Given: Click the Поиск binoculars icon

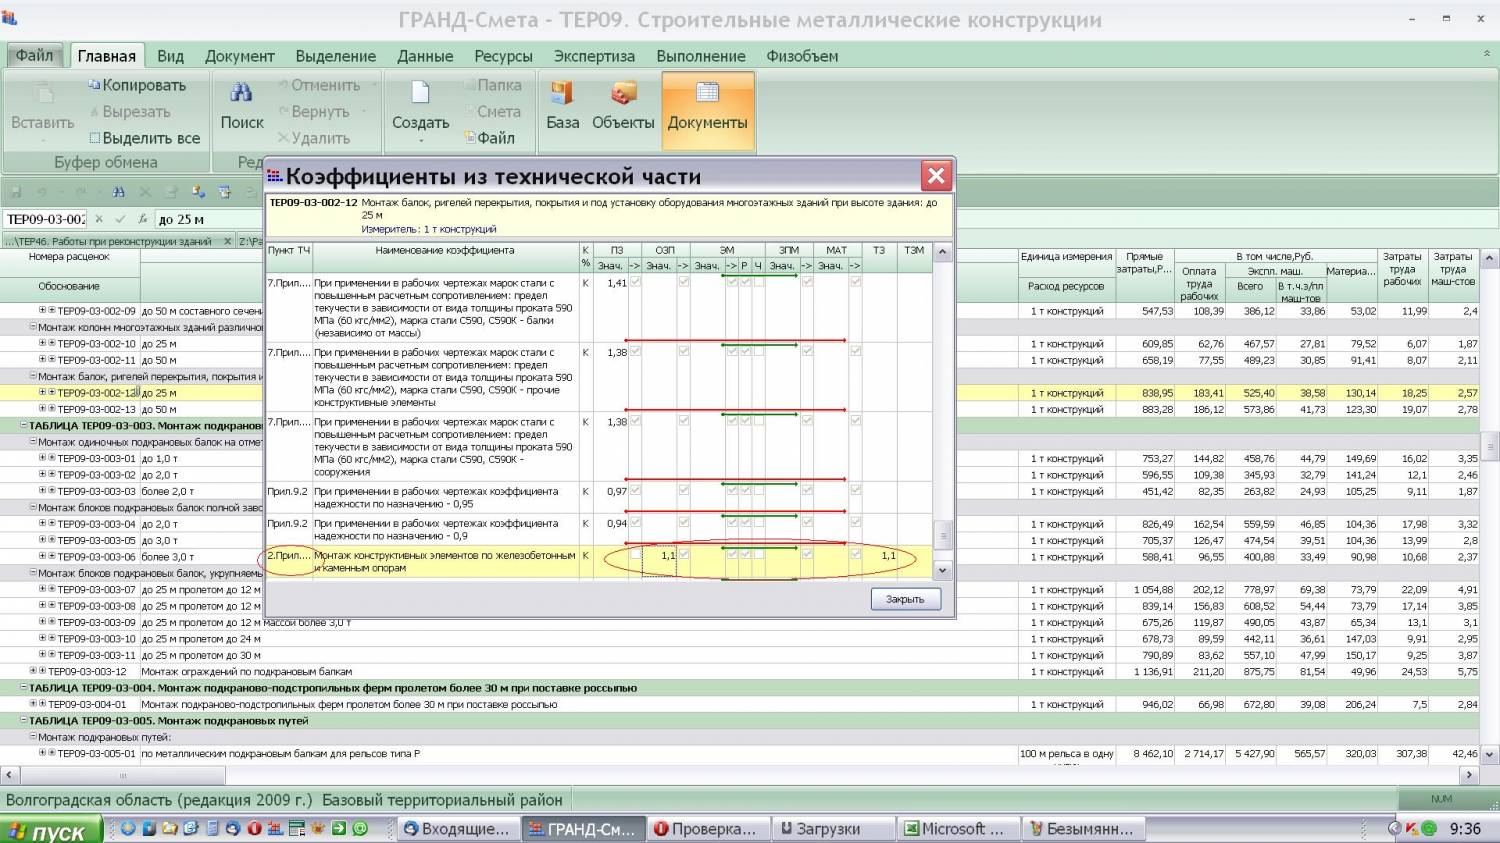Looking at the screenshot, I should coord(241,94).
